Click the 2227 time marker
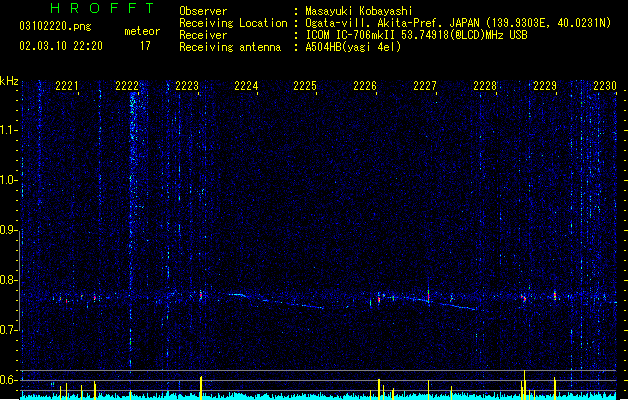 [425, 86]
